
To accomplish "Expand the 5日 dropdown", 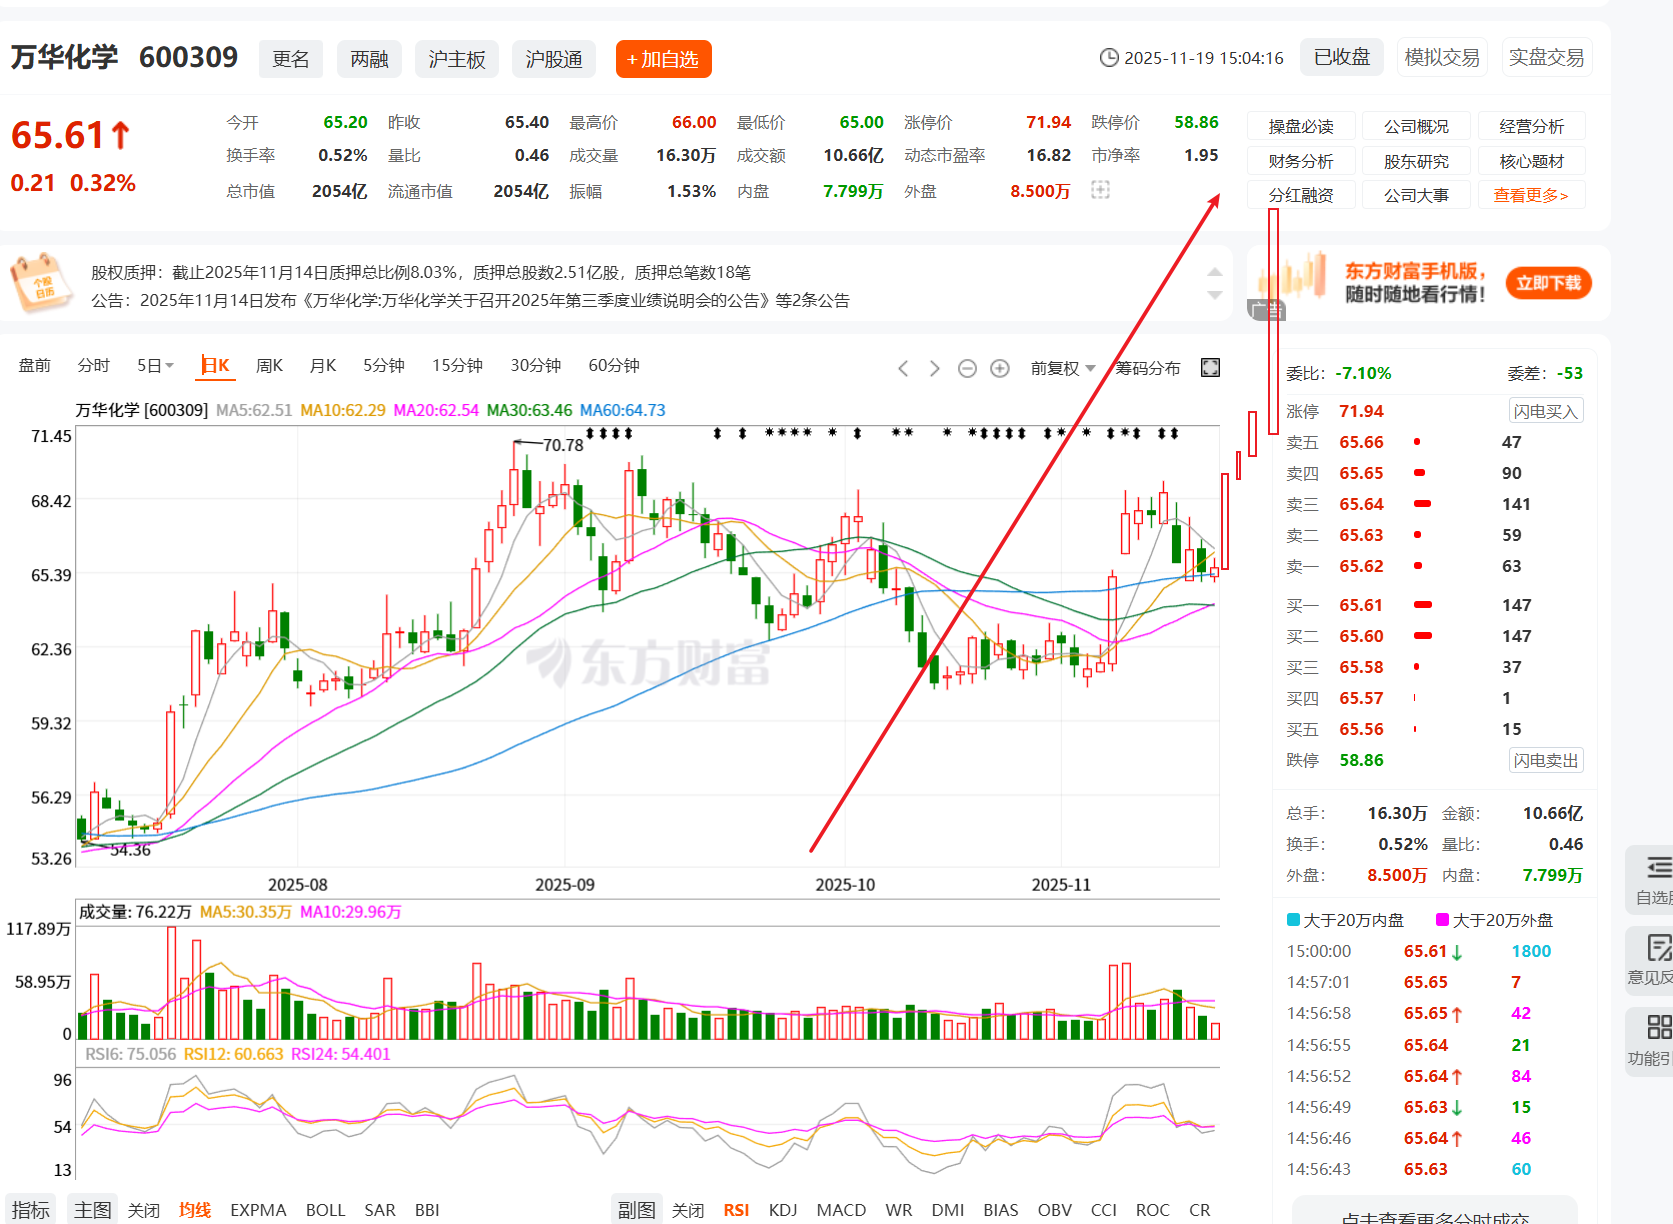I will 156,366.
